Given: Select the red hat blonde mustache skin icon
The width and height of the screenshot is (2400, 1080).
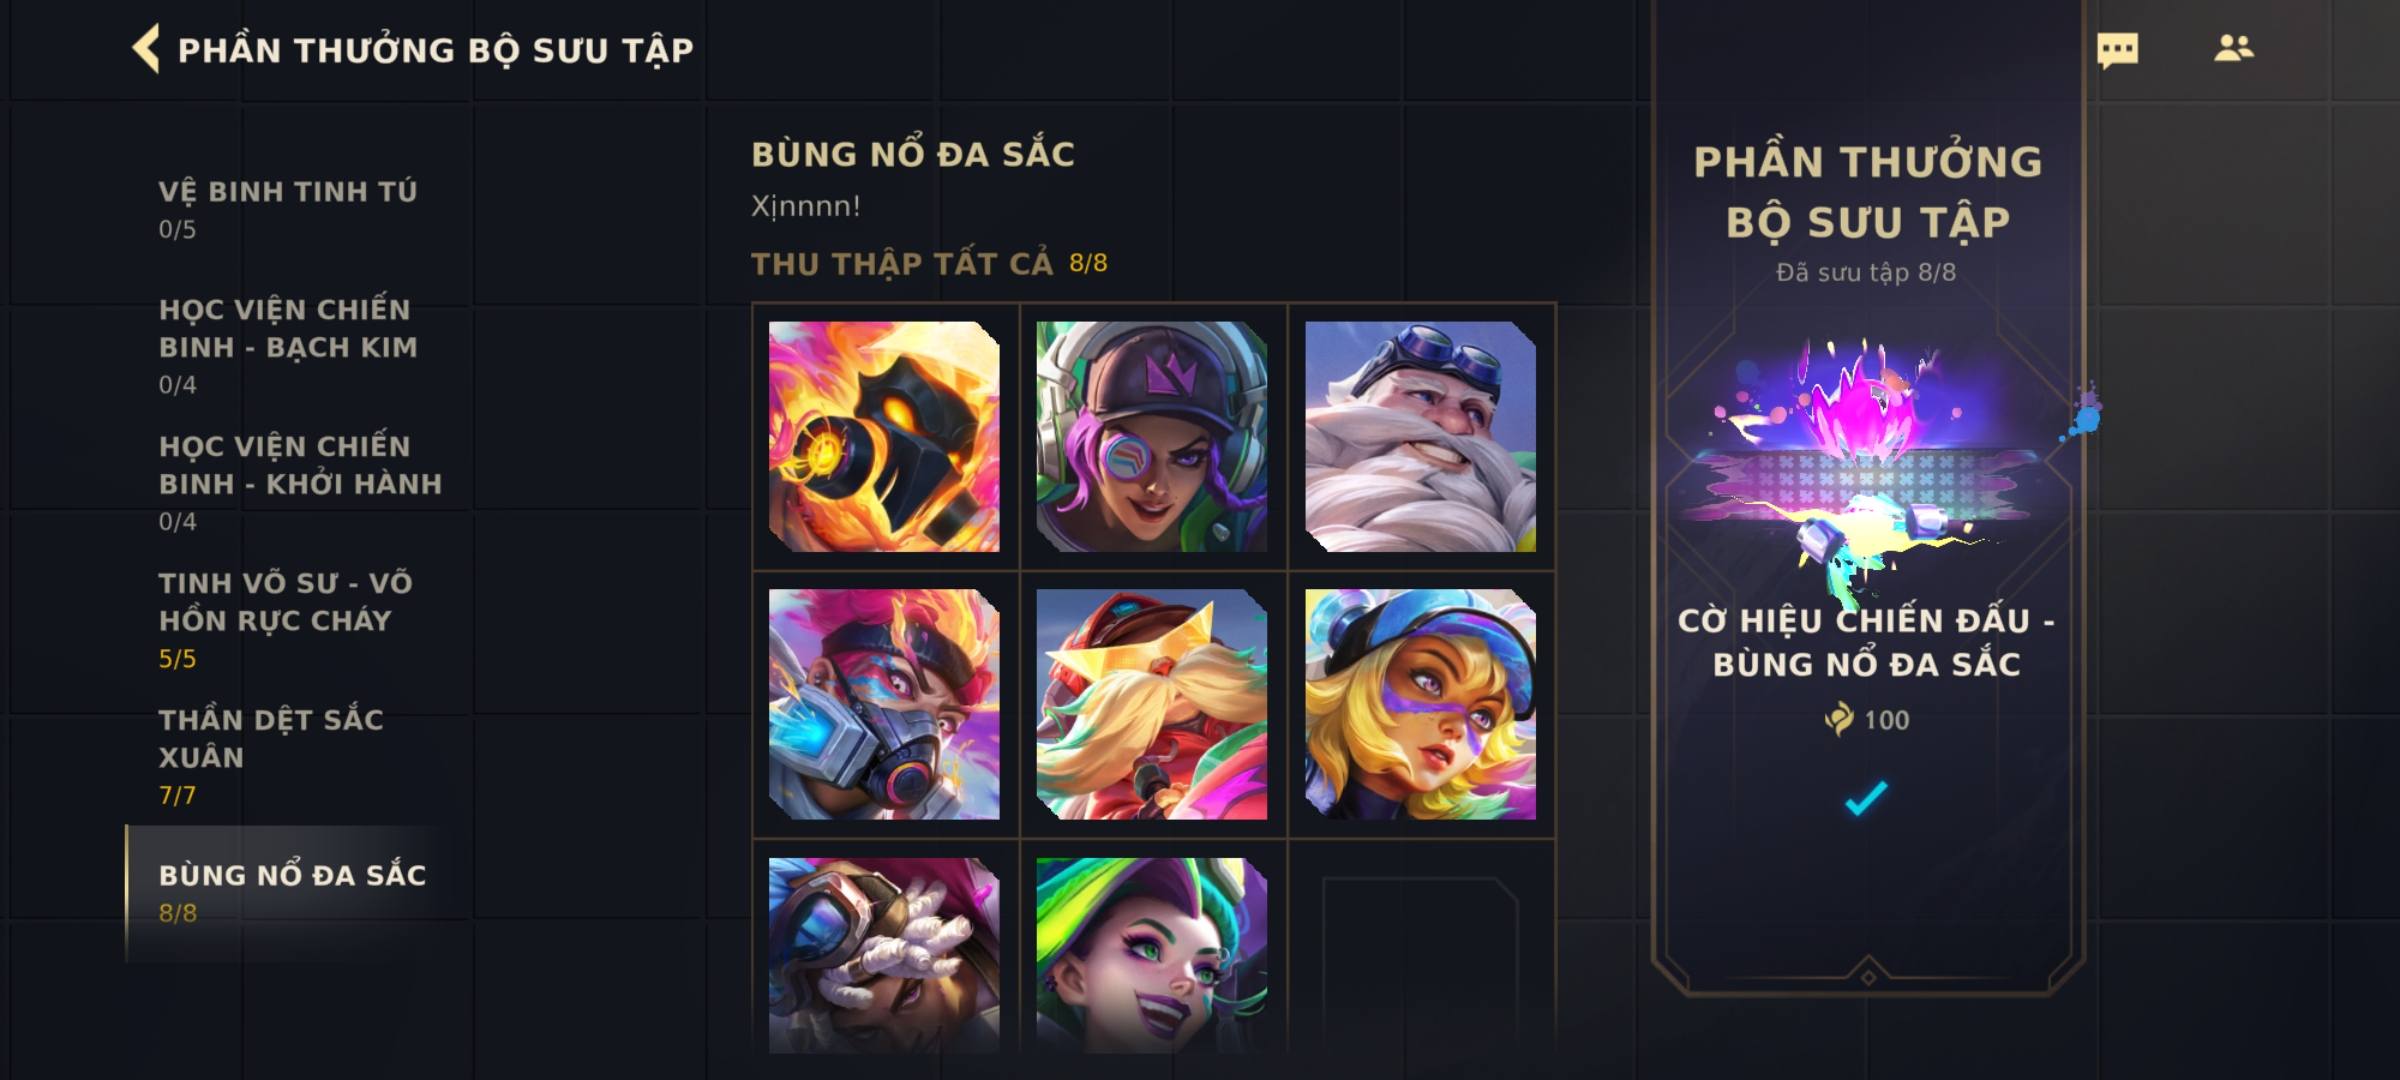Looking at the screenshot, I should 1152,704.
